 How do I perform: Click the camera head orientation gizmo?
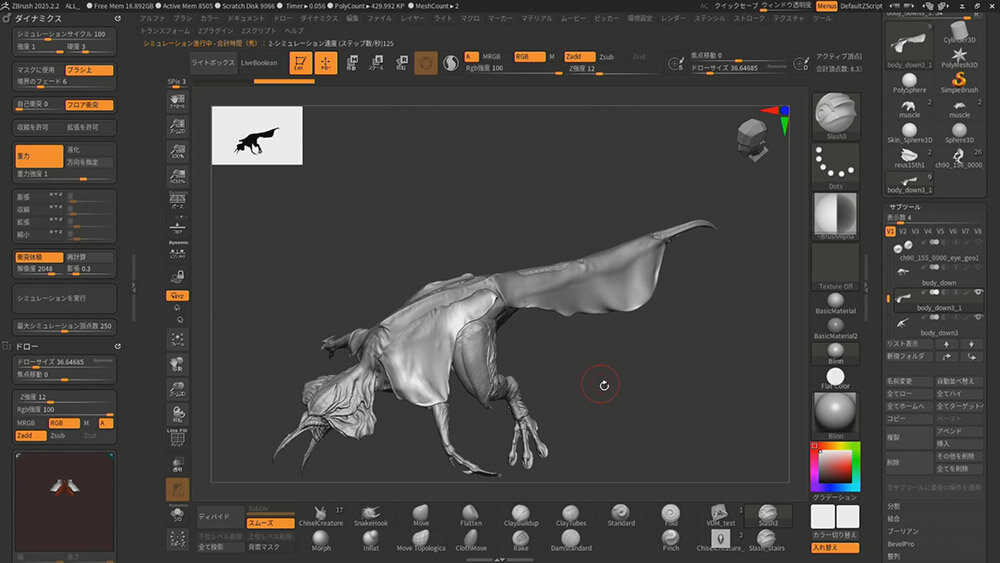[x=753, y=139]
